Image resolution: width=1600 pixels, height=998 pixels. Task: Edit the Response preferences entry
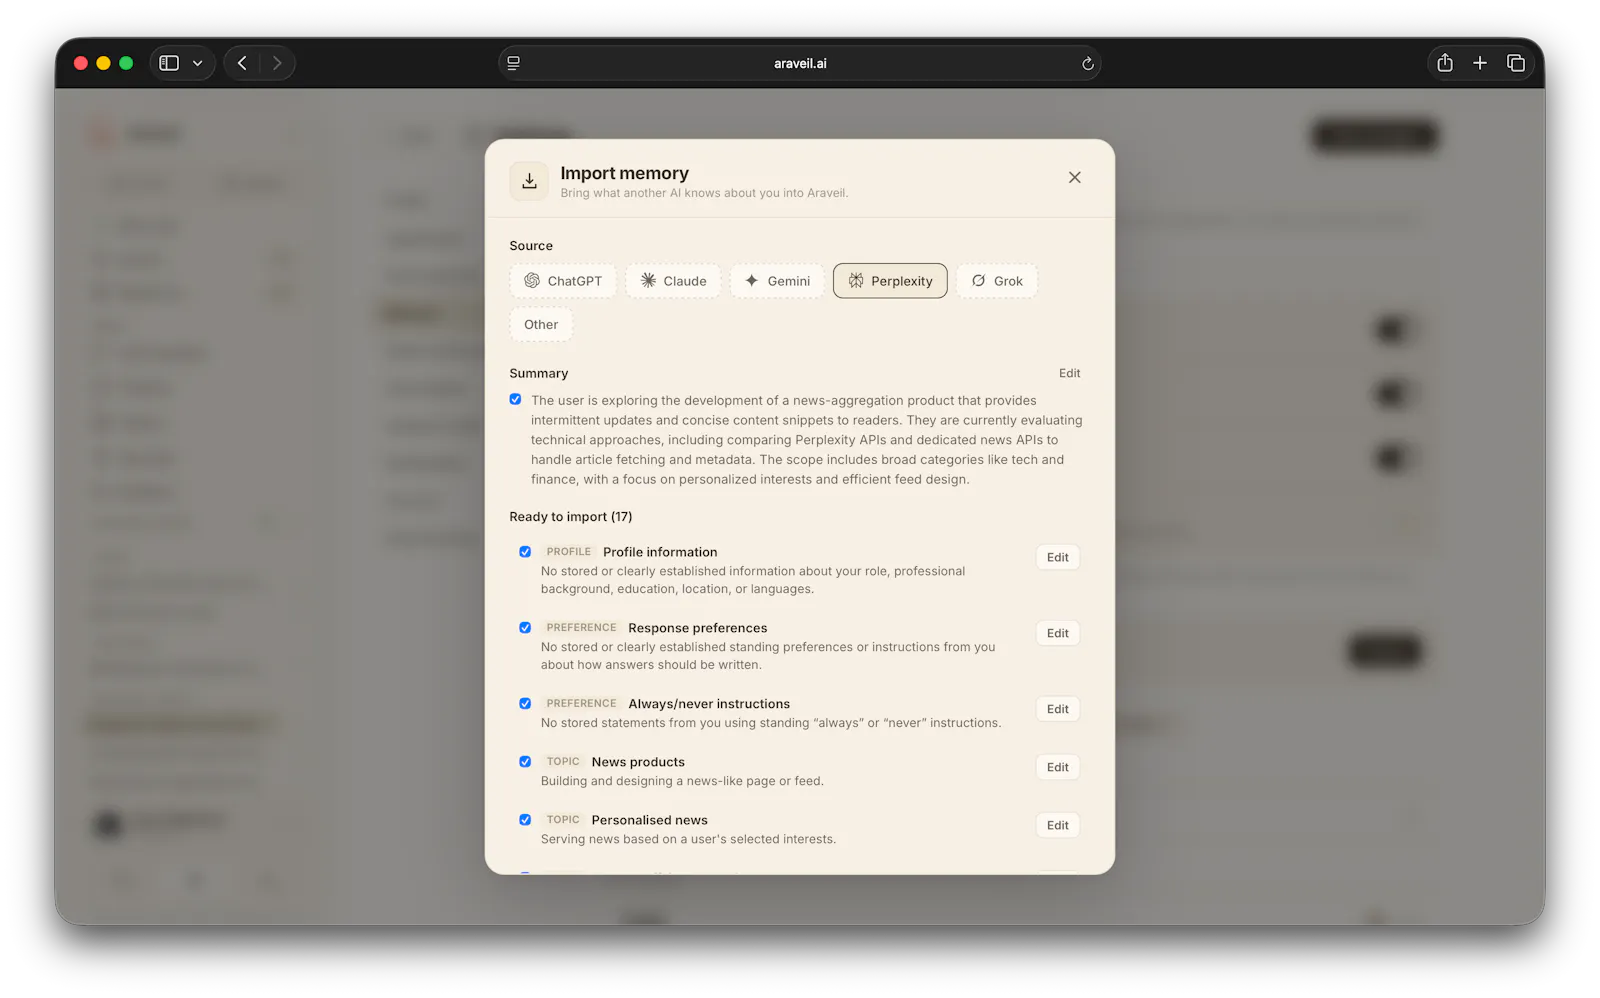pos(1058,633)
